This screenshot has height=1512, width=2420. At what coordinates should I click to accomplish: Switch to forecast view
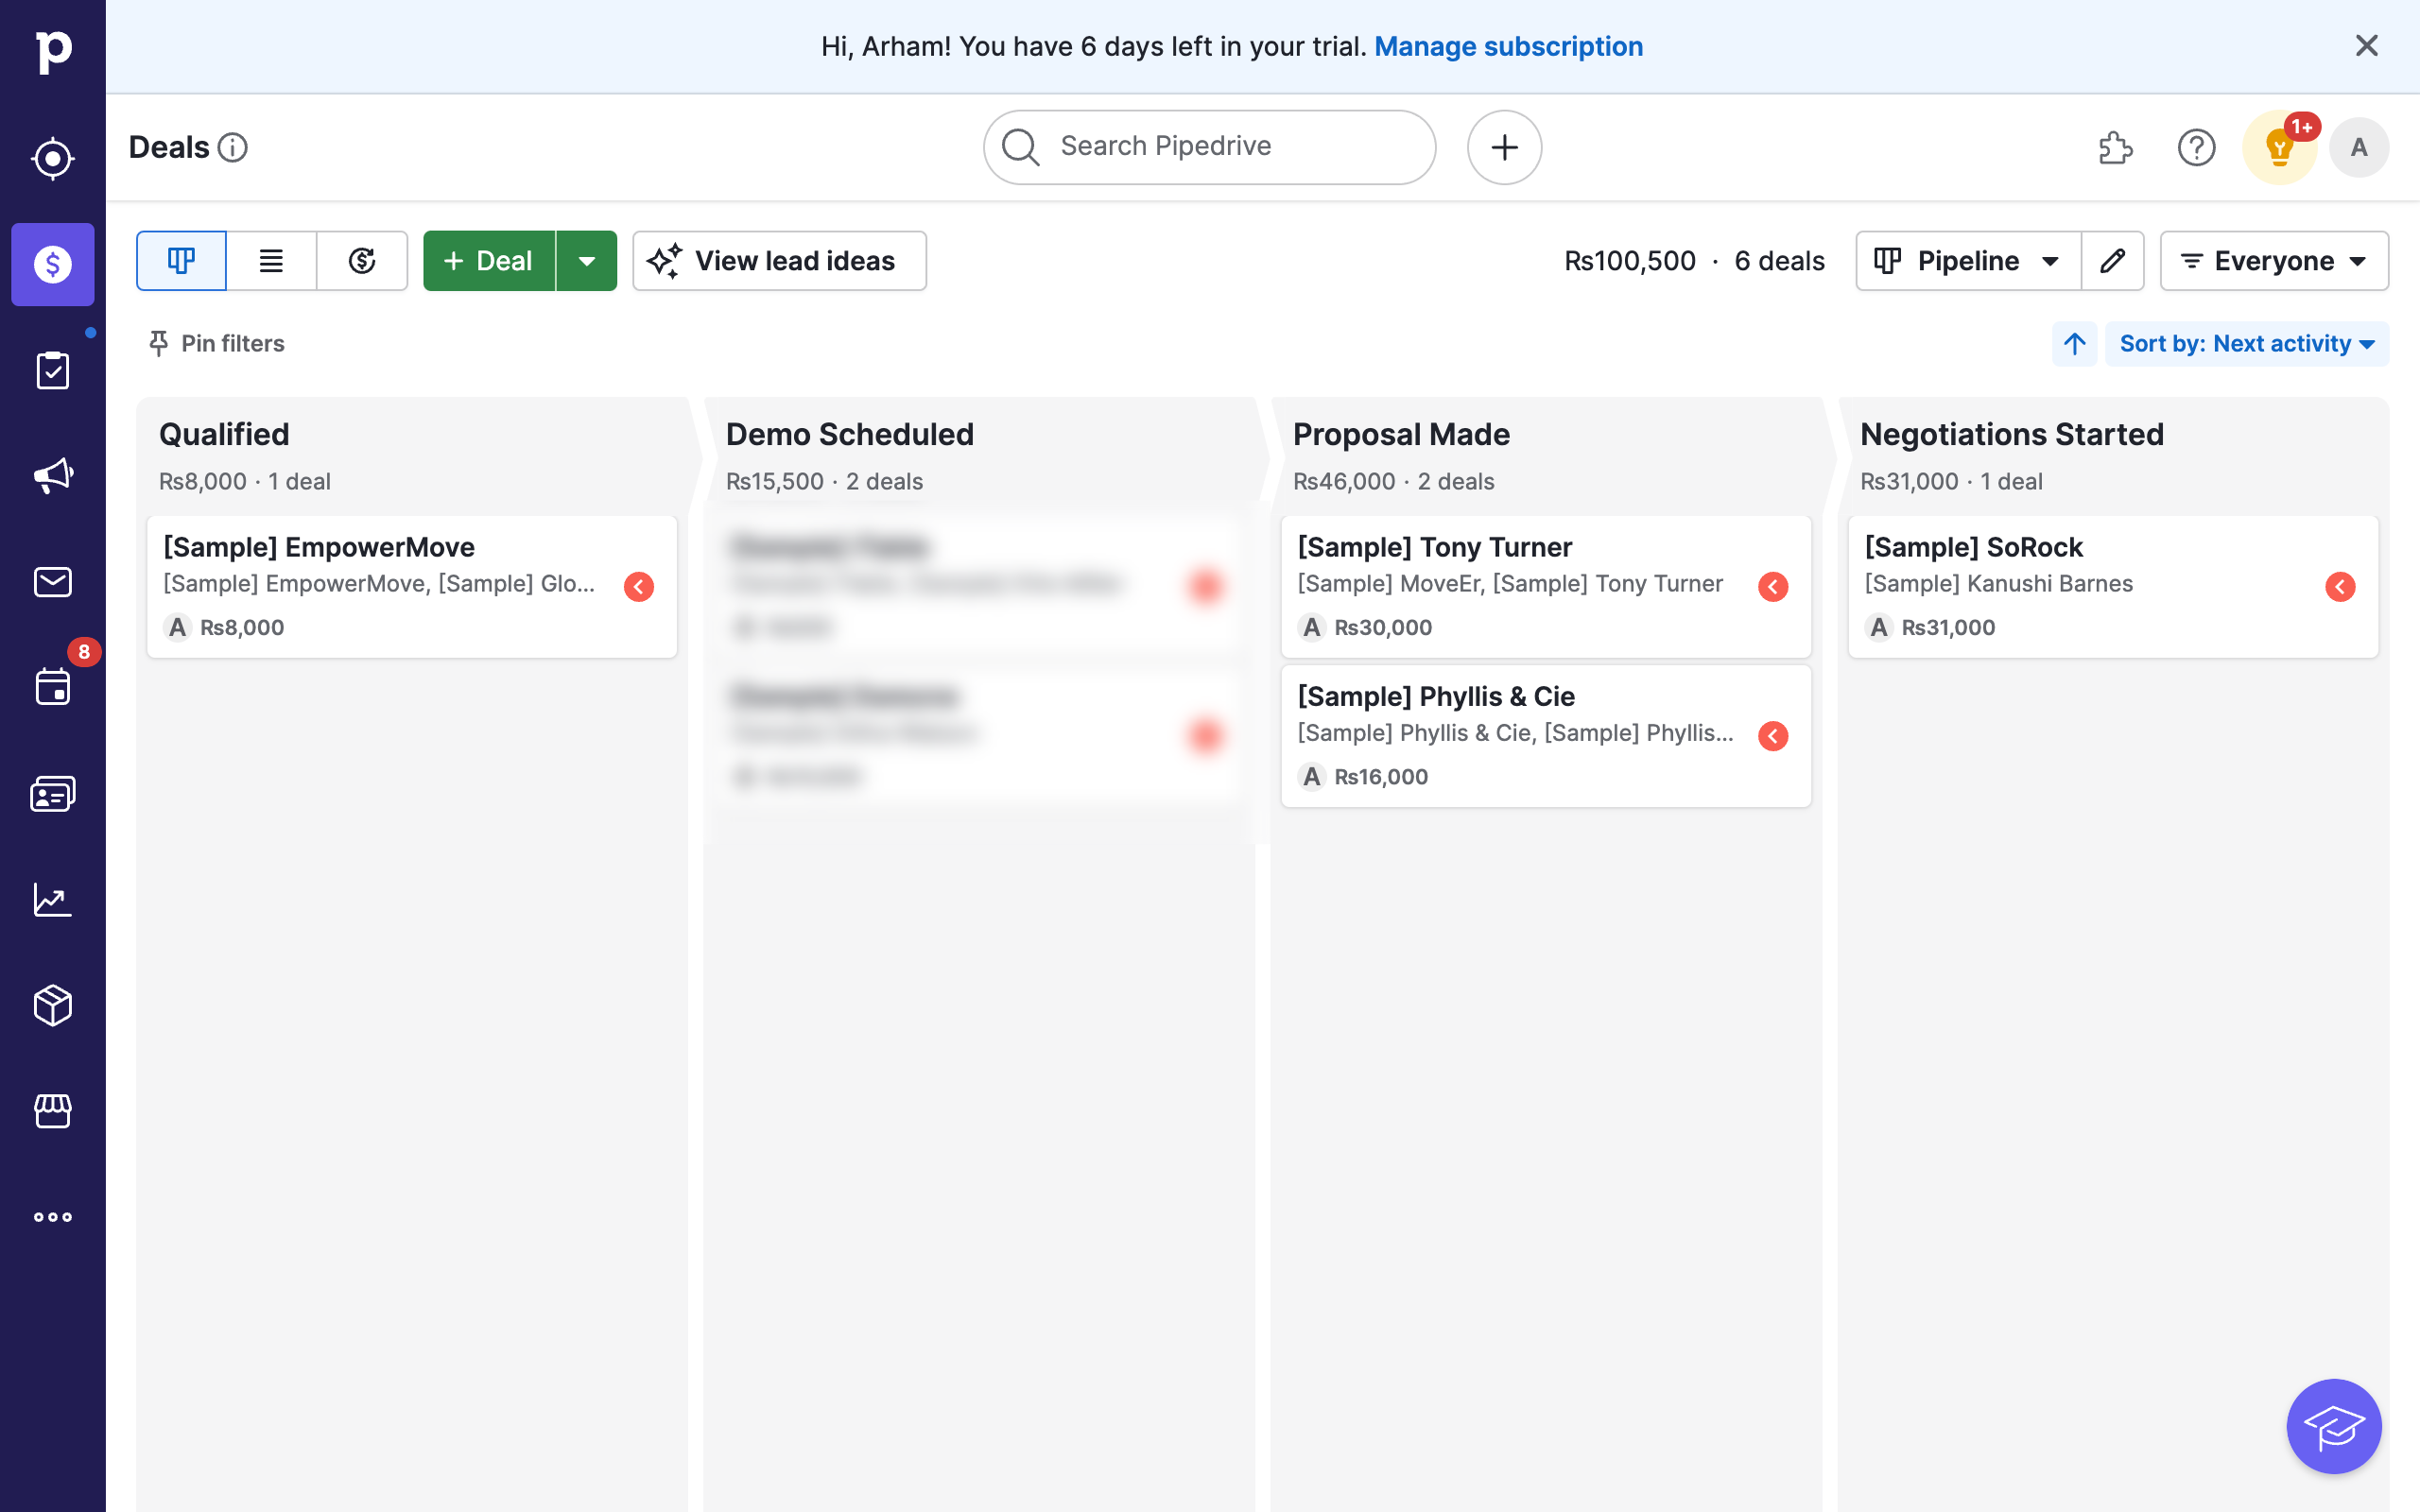coord(362,261)
